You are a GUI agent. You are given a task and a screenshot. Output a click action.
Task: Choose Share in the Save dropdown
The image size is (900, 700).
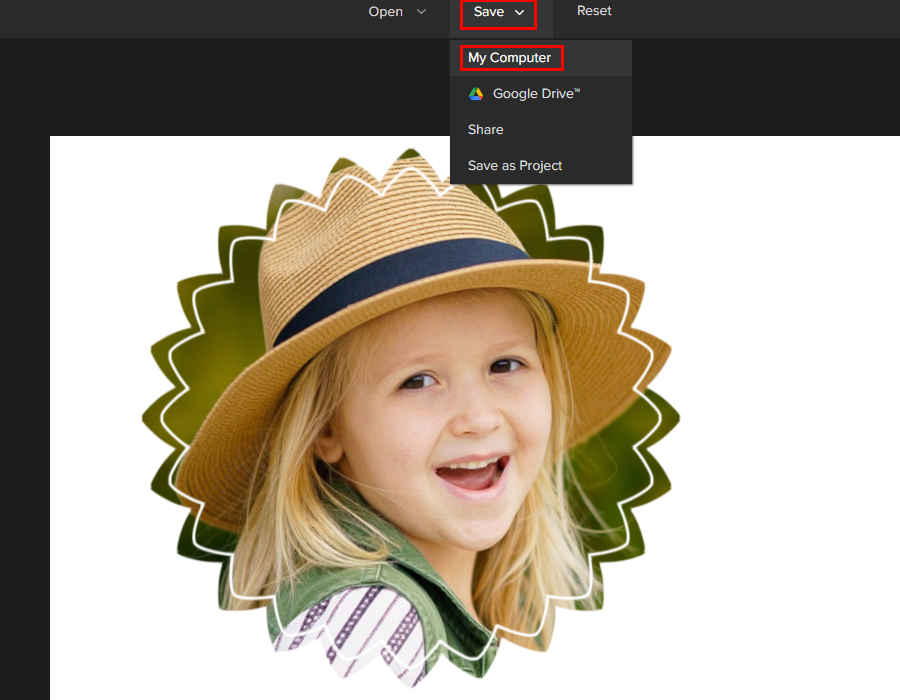pyautogui.click(x=486, y=130)
